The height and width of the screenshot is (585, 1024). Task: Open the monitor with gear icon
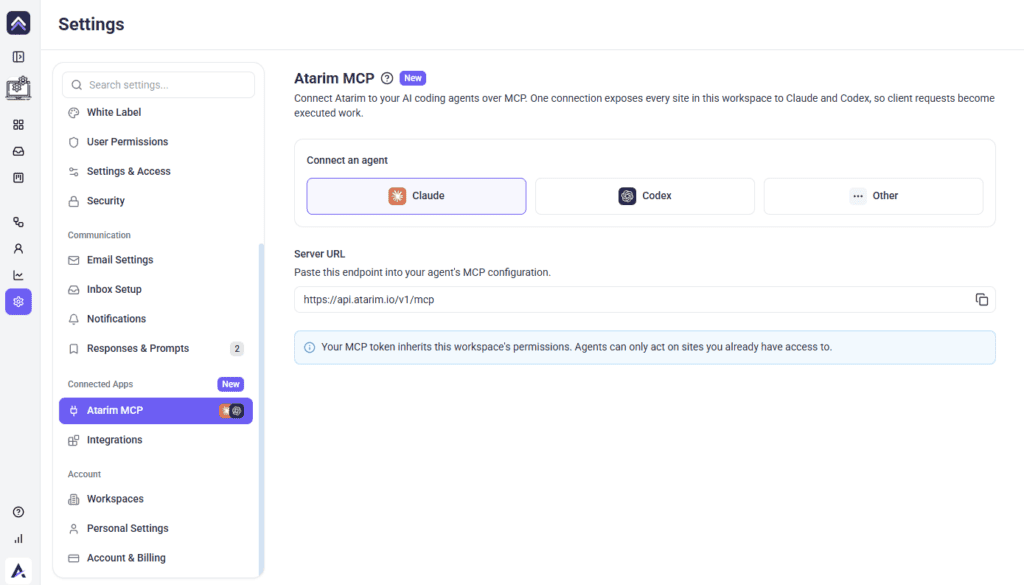(18, 87)
